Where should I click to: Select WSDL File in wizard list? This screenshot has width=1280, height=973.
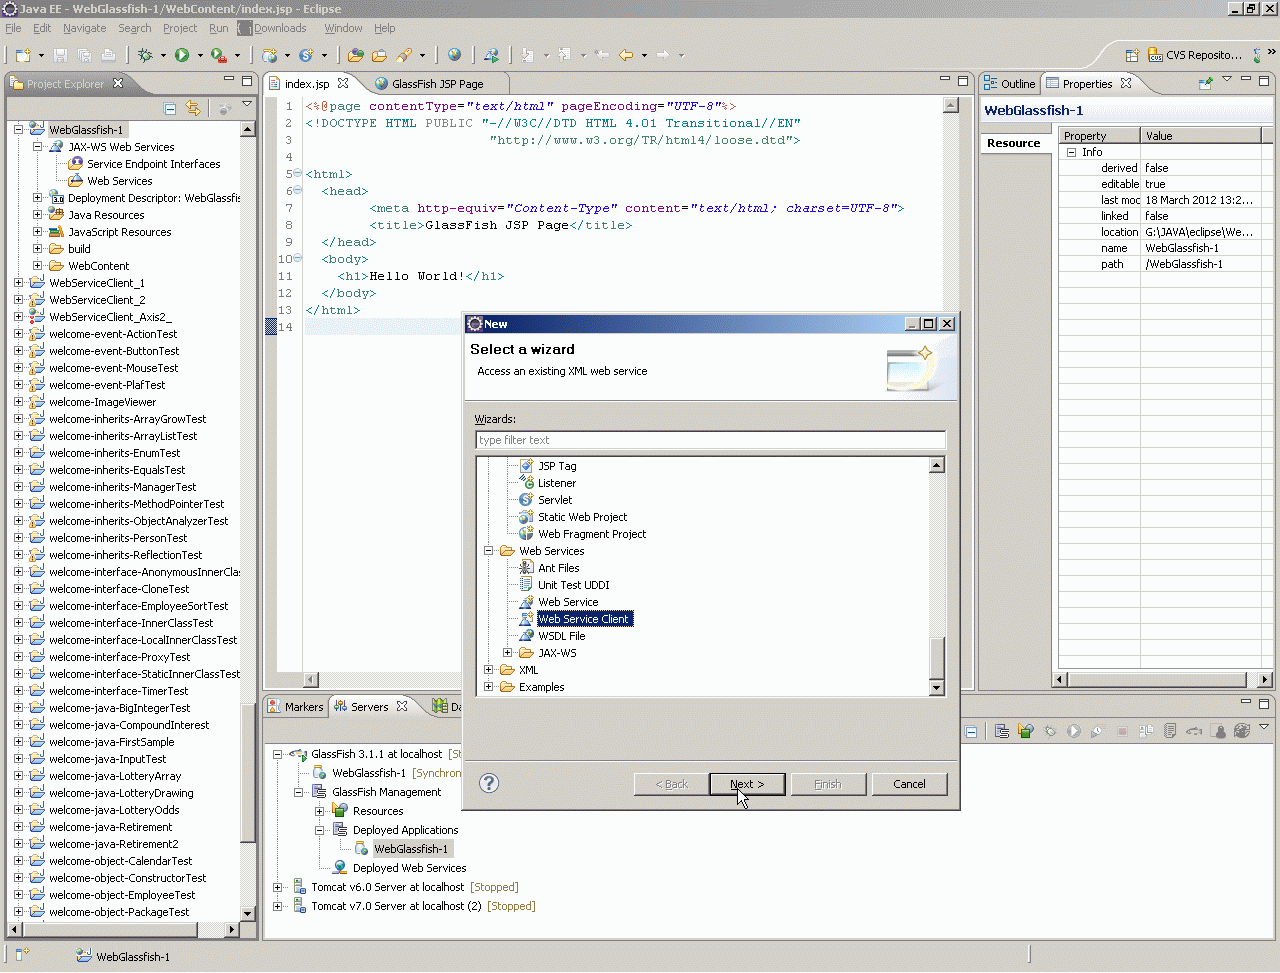point(561,636)
